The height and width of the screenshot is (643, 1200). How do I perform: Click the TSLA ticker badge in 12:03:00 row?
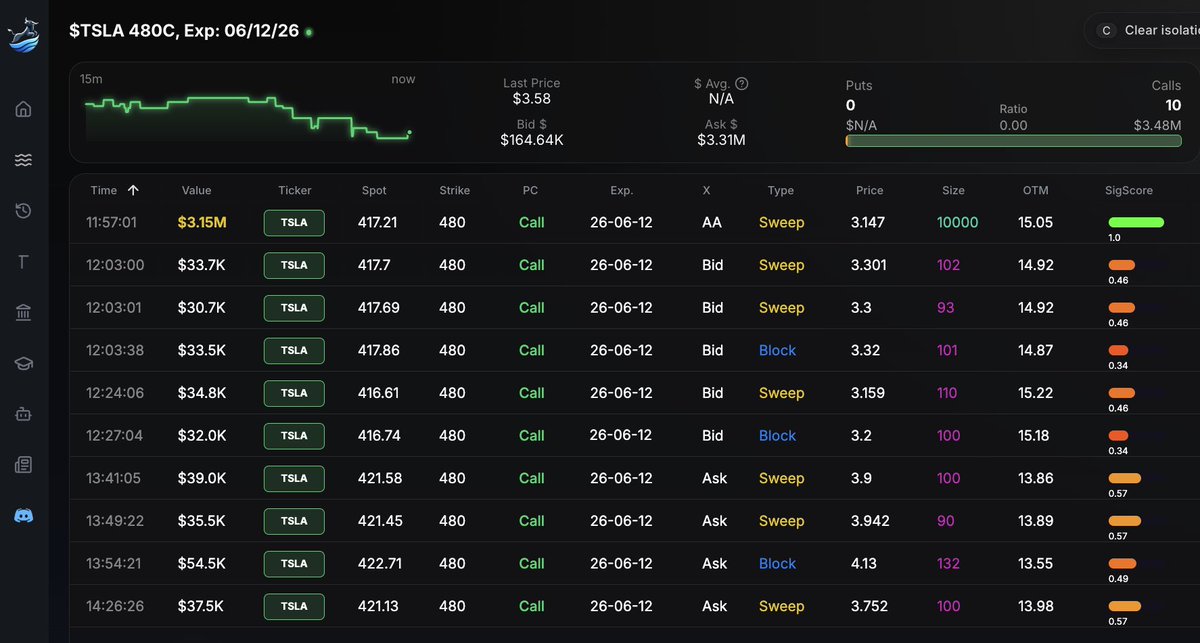pos(294,265)
